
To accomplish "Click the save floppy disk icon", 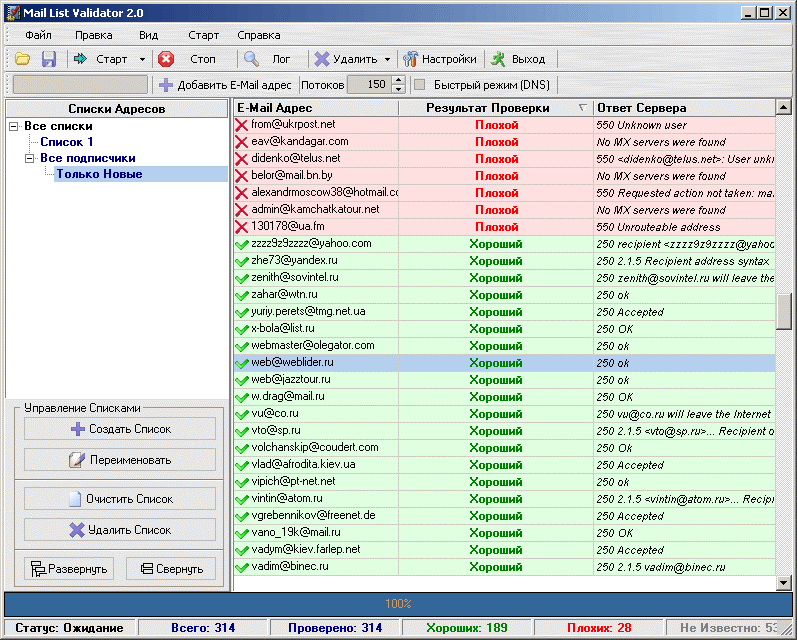I will pyautogui.click(x=48, y=60).
